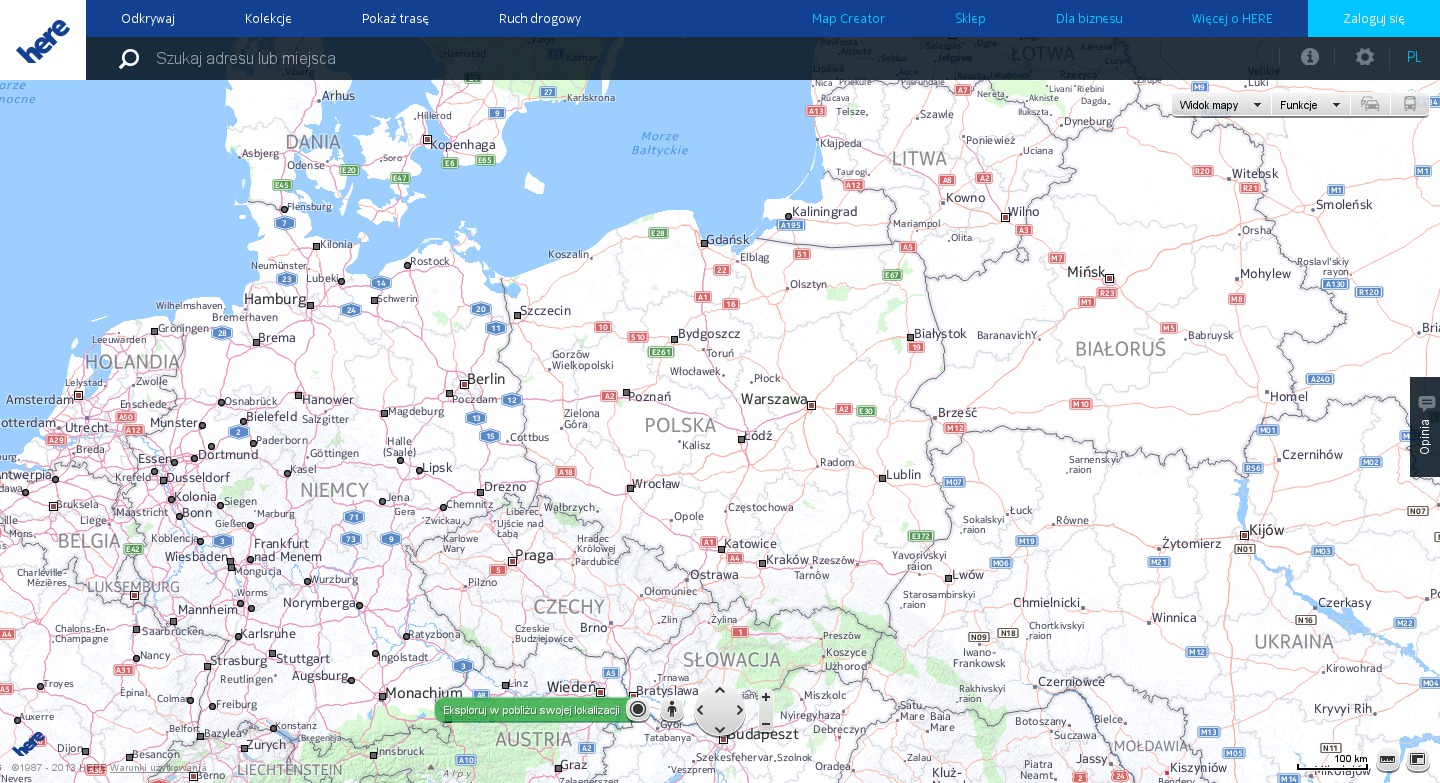Image resolution: width=1440 pixels, height=783 pixels.
Task: Pan the map up with arrow
Action: (x=720, y=691)
